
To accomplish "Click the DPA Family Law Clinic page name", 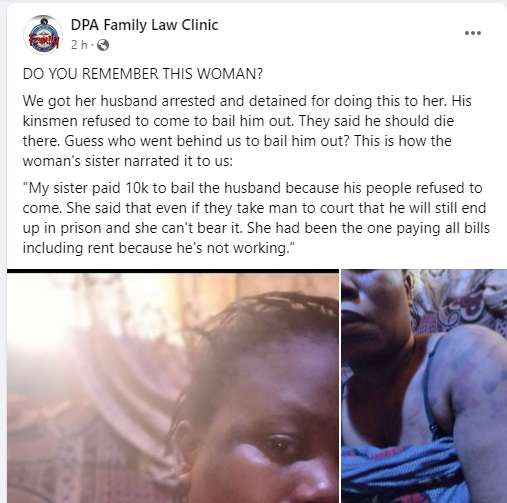I will tap(144, 25).
